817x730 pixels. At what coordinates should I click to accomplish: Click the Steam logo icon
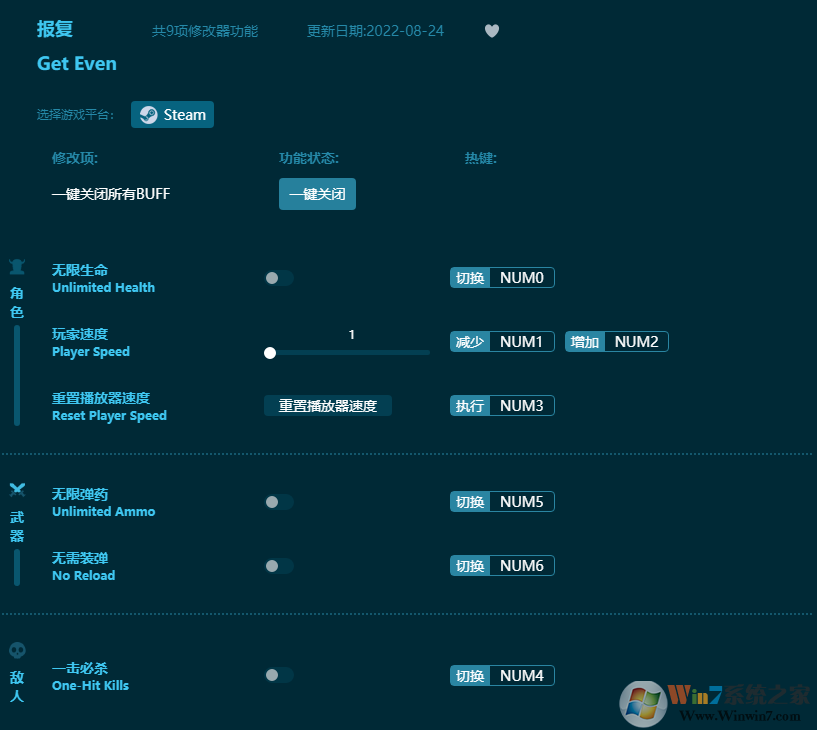pos(148,115)
